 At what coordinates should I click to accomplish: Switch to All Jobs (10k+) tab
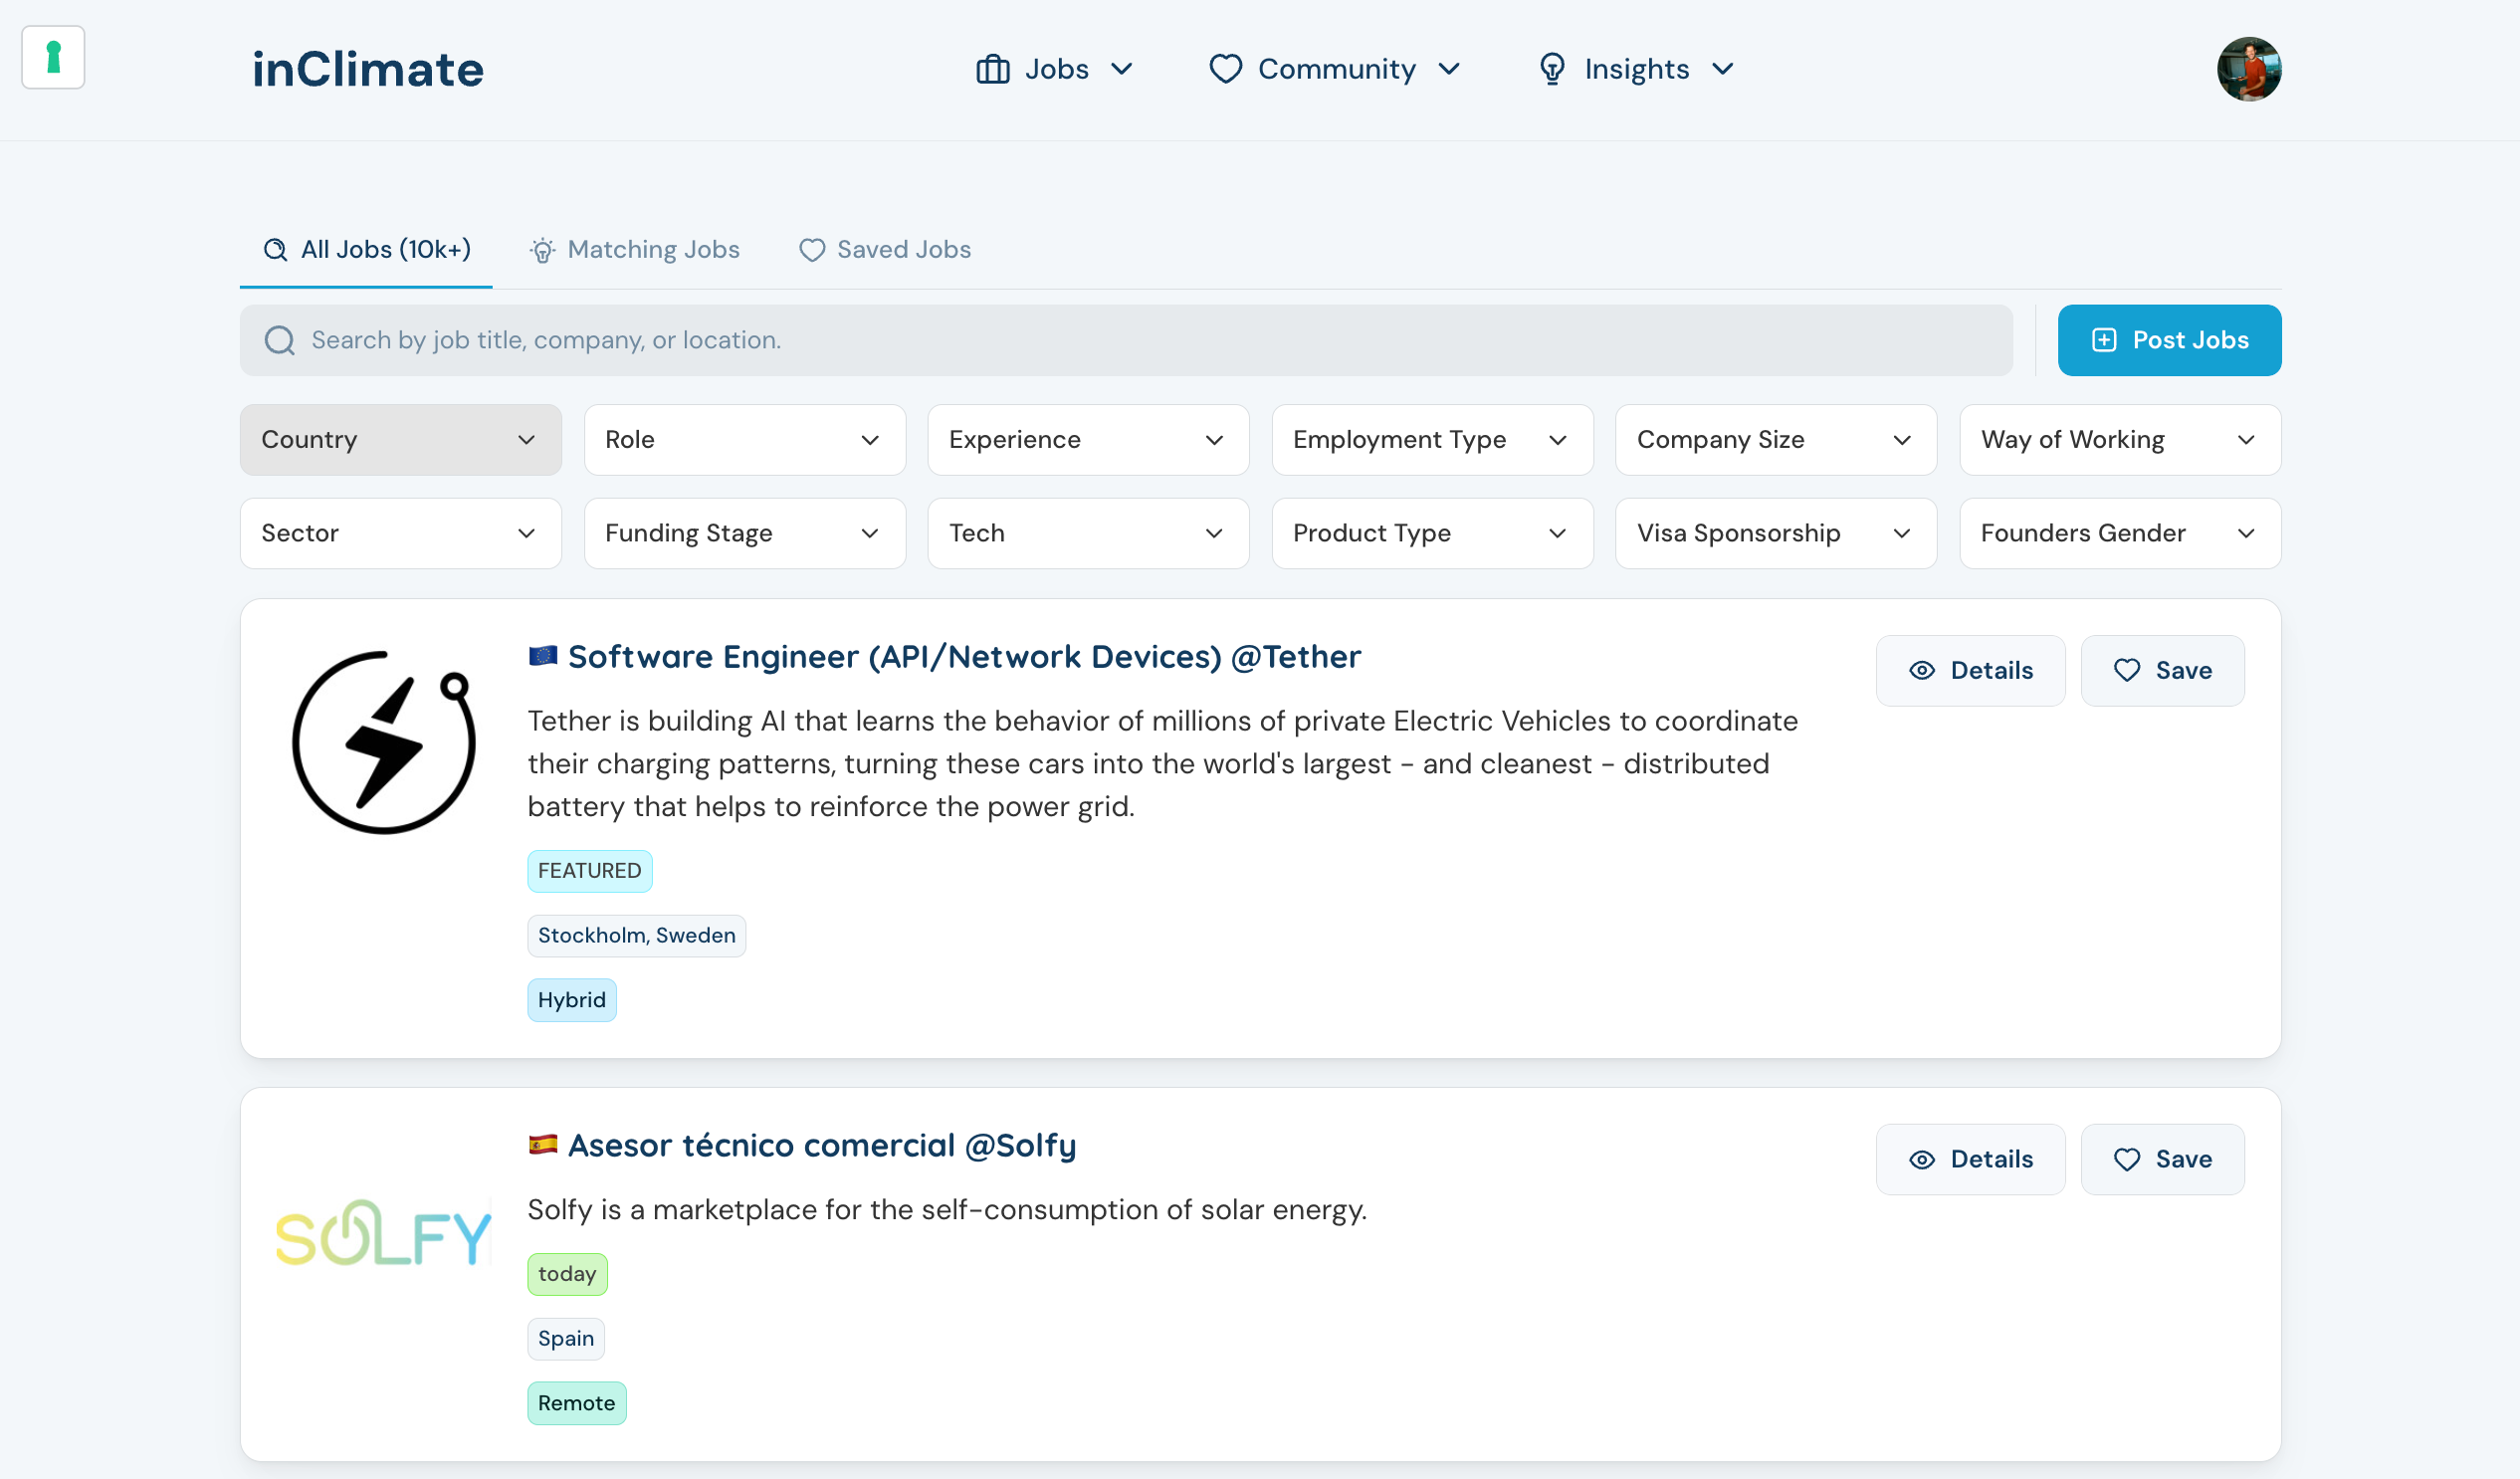(366, 249)
